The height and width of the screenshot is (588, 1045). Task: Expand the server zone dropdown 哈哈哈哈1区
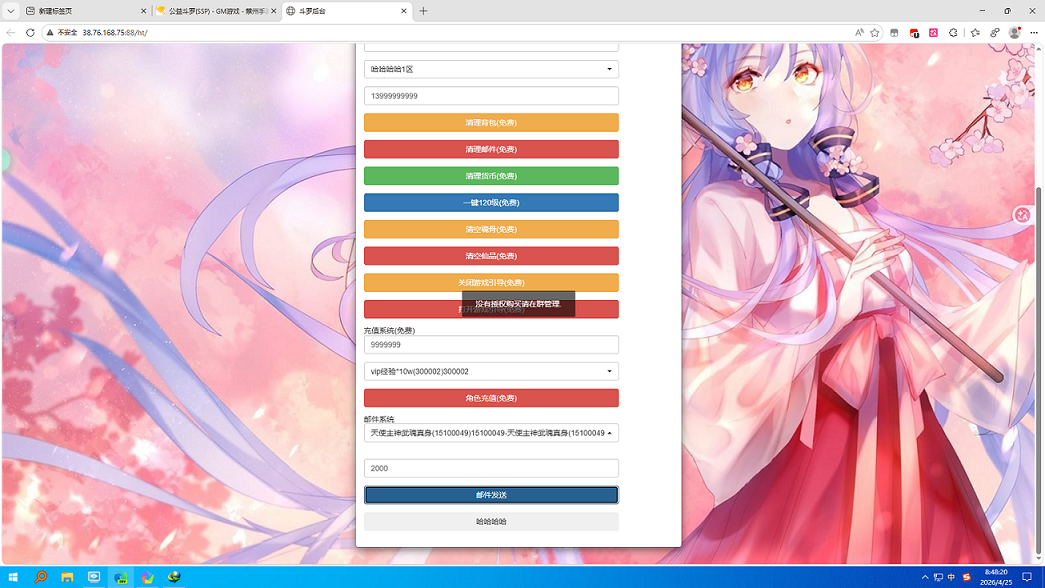click(491, 70)
